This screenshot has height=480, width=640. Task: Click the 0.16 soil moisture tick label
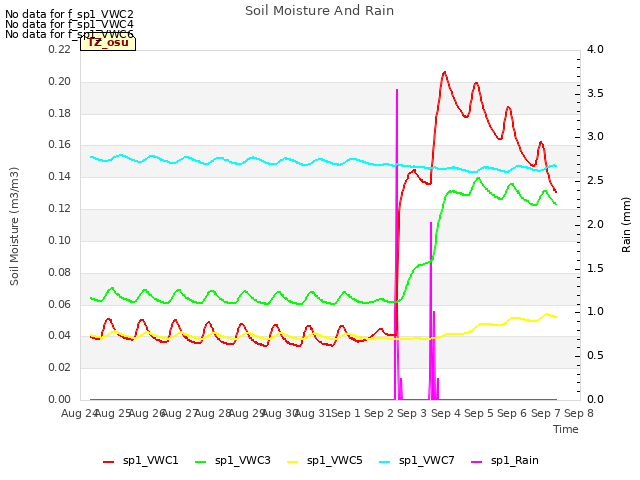click(x=60, y=144)
